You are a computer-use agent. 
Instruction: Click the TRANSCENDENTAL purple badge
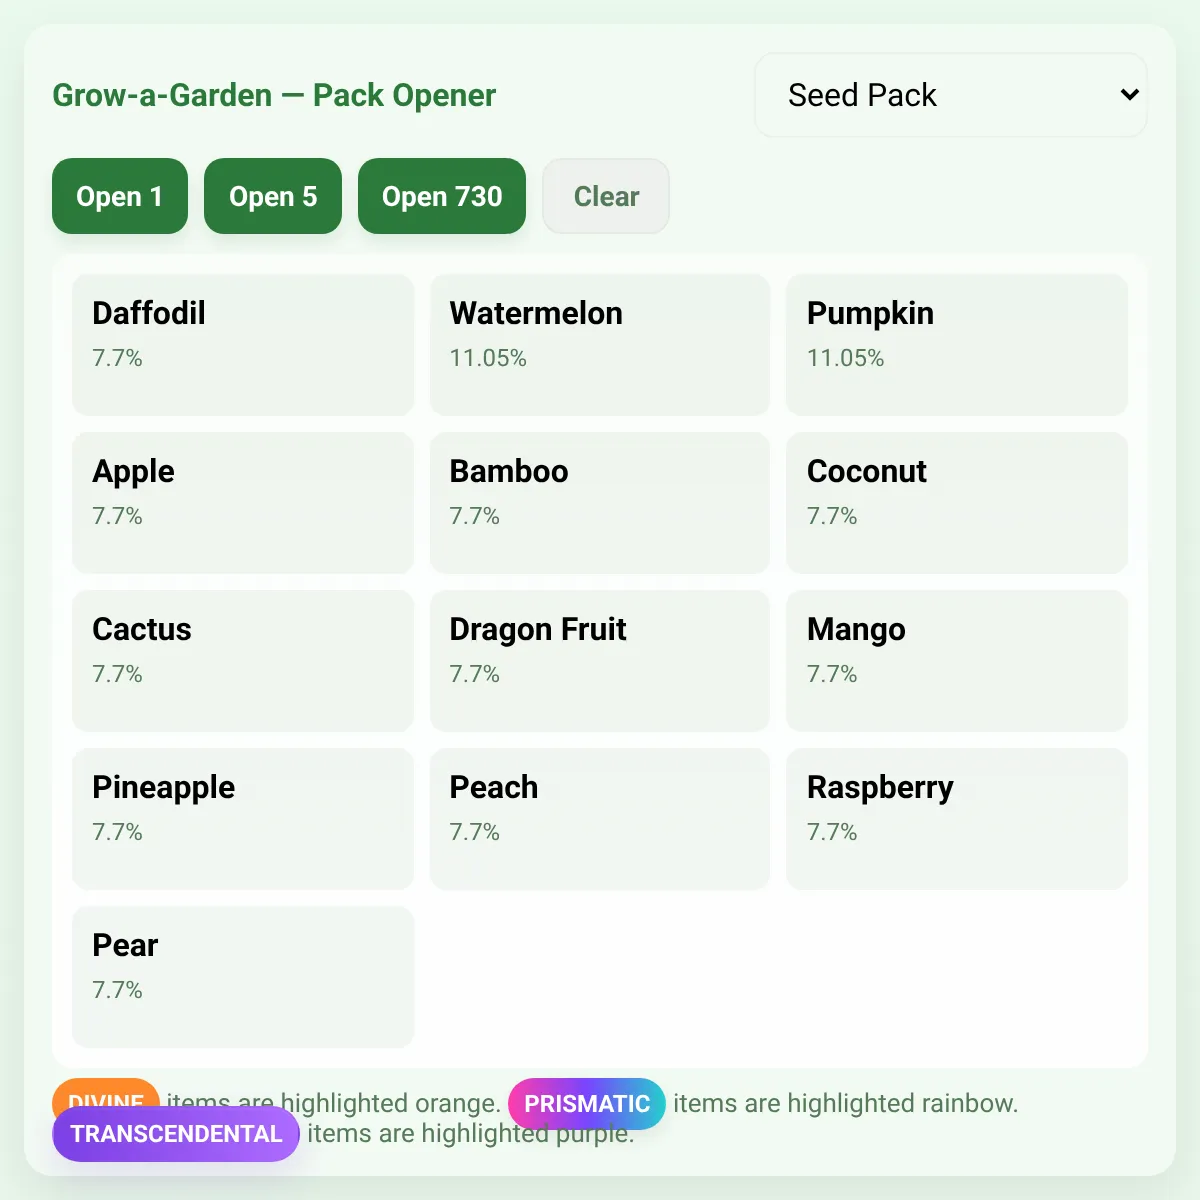176,1134
